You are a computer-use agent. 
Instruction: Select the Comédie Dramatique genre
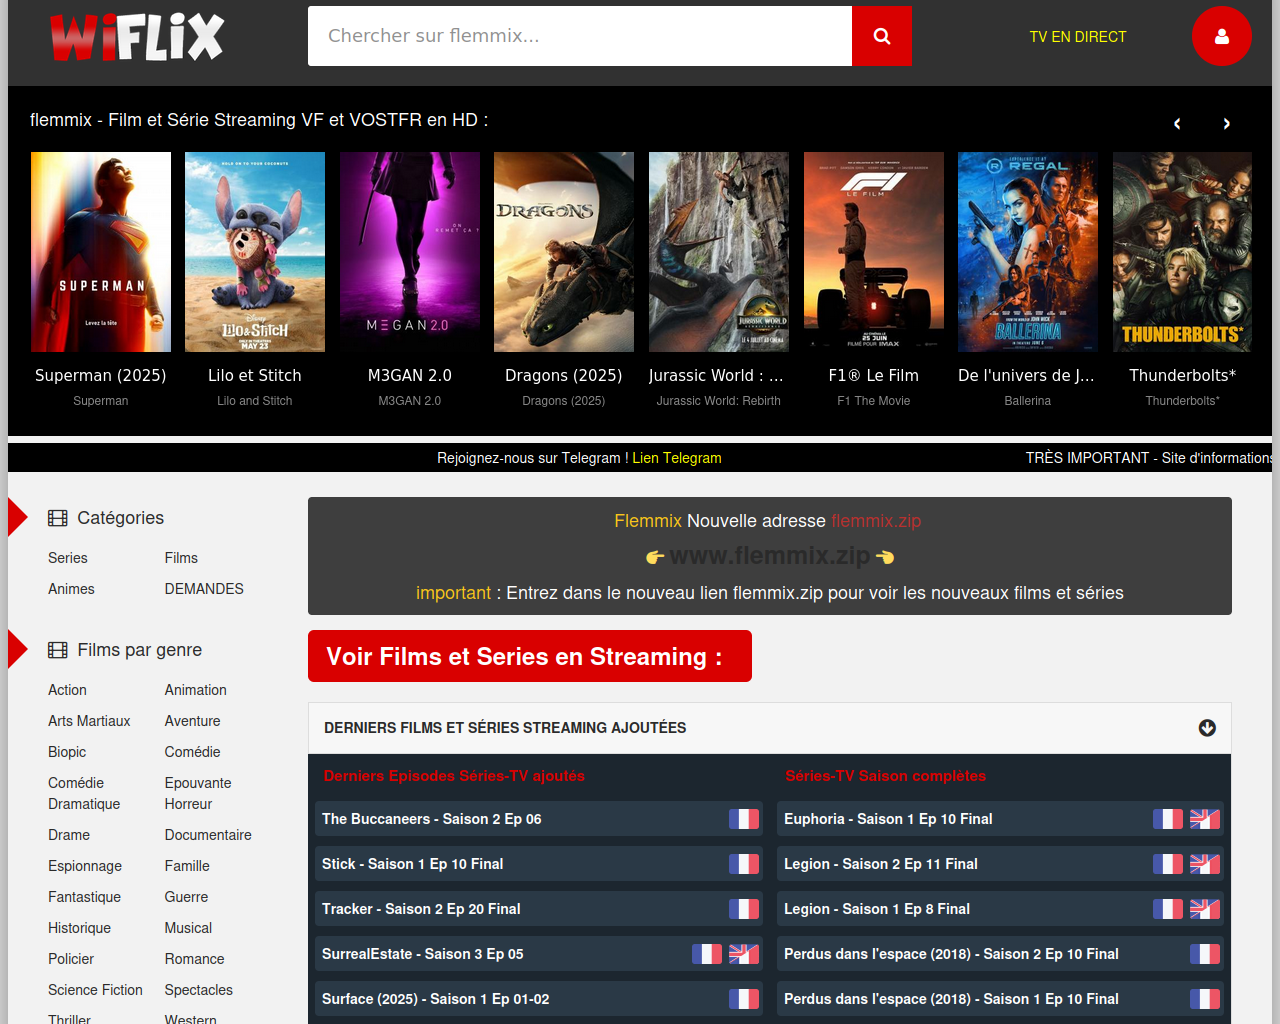(84, 793)
